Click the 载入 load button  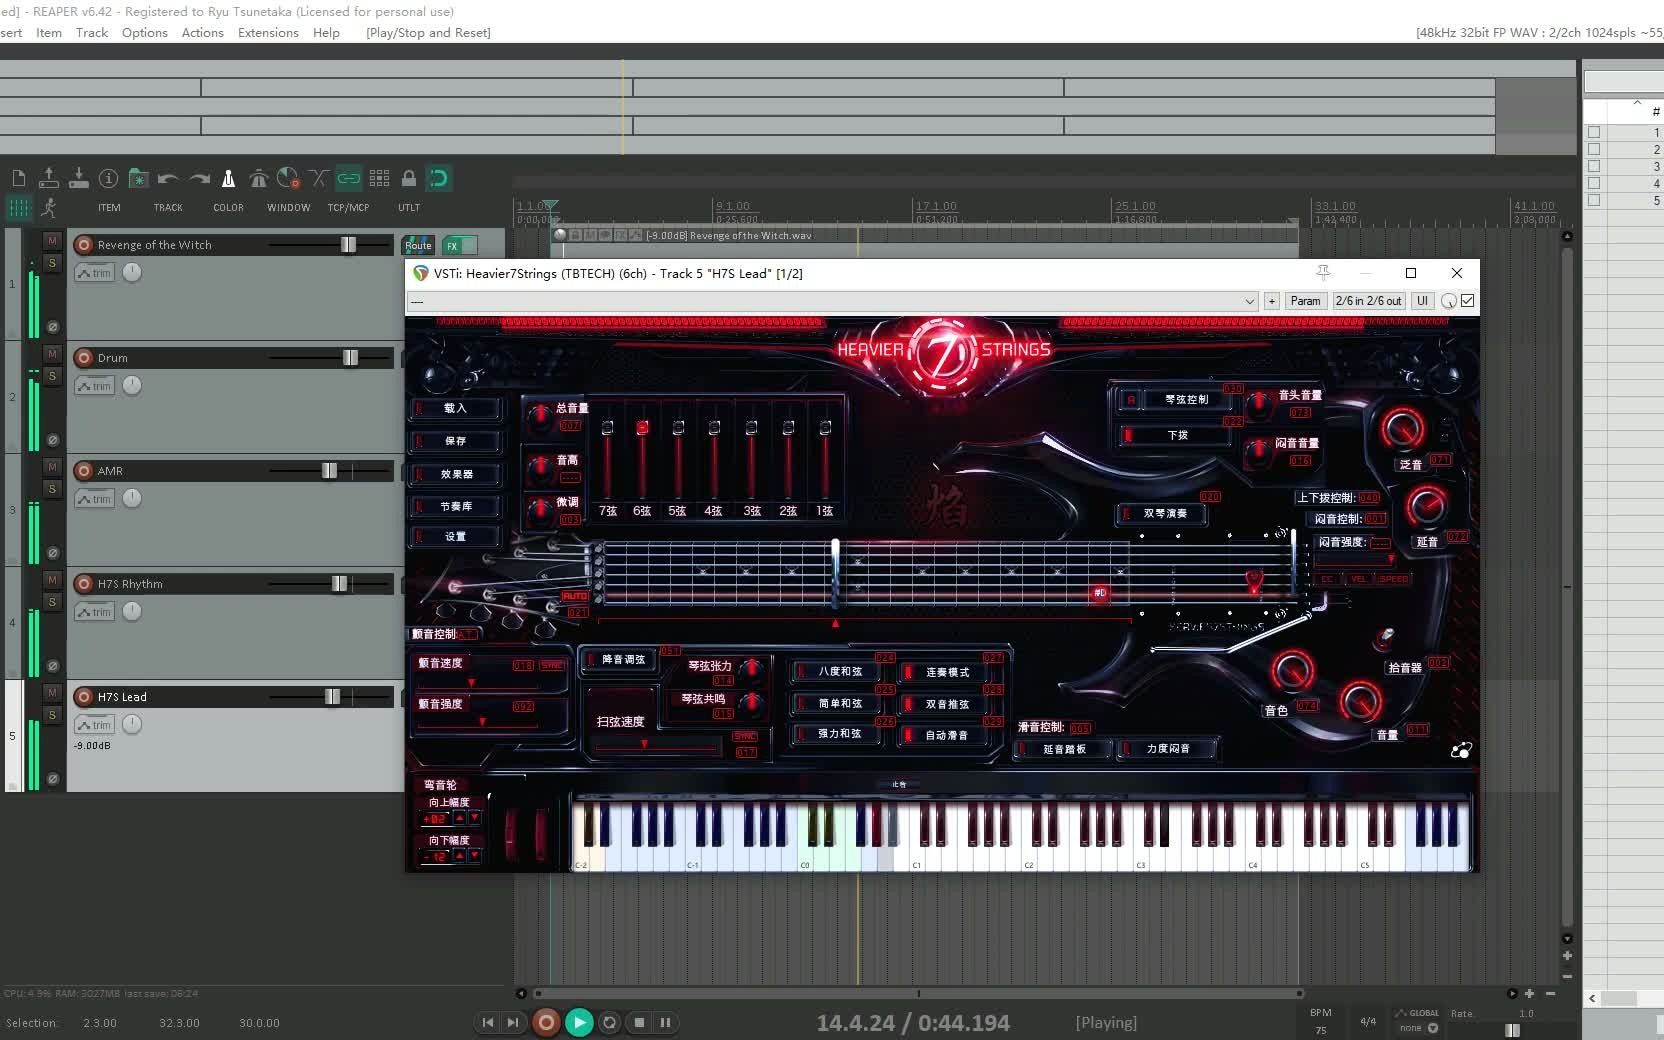click(455, 408)
